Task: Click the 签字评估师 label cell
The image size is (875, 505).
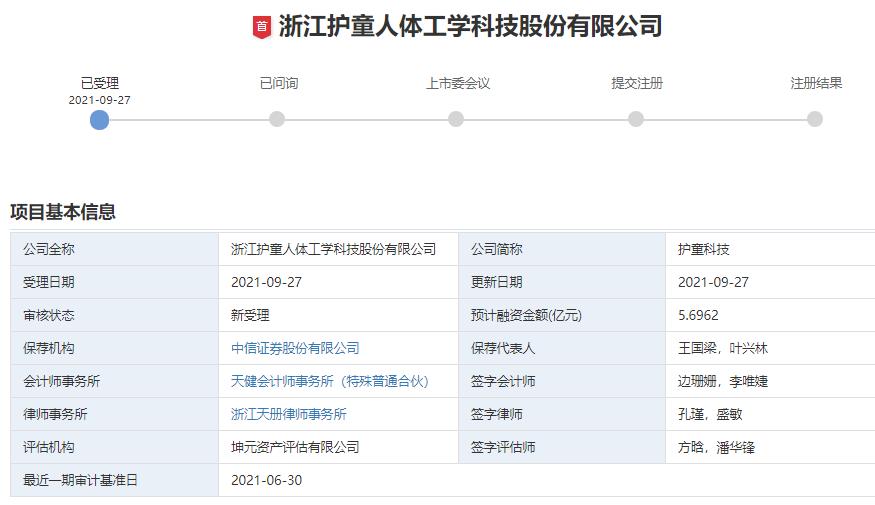Action: [562, 447]
